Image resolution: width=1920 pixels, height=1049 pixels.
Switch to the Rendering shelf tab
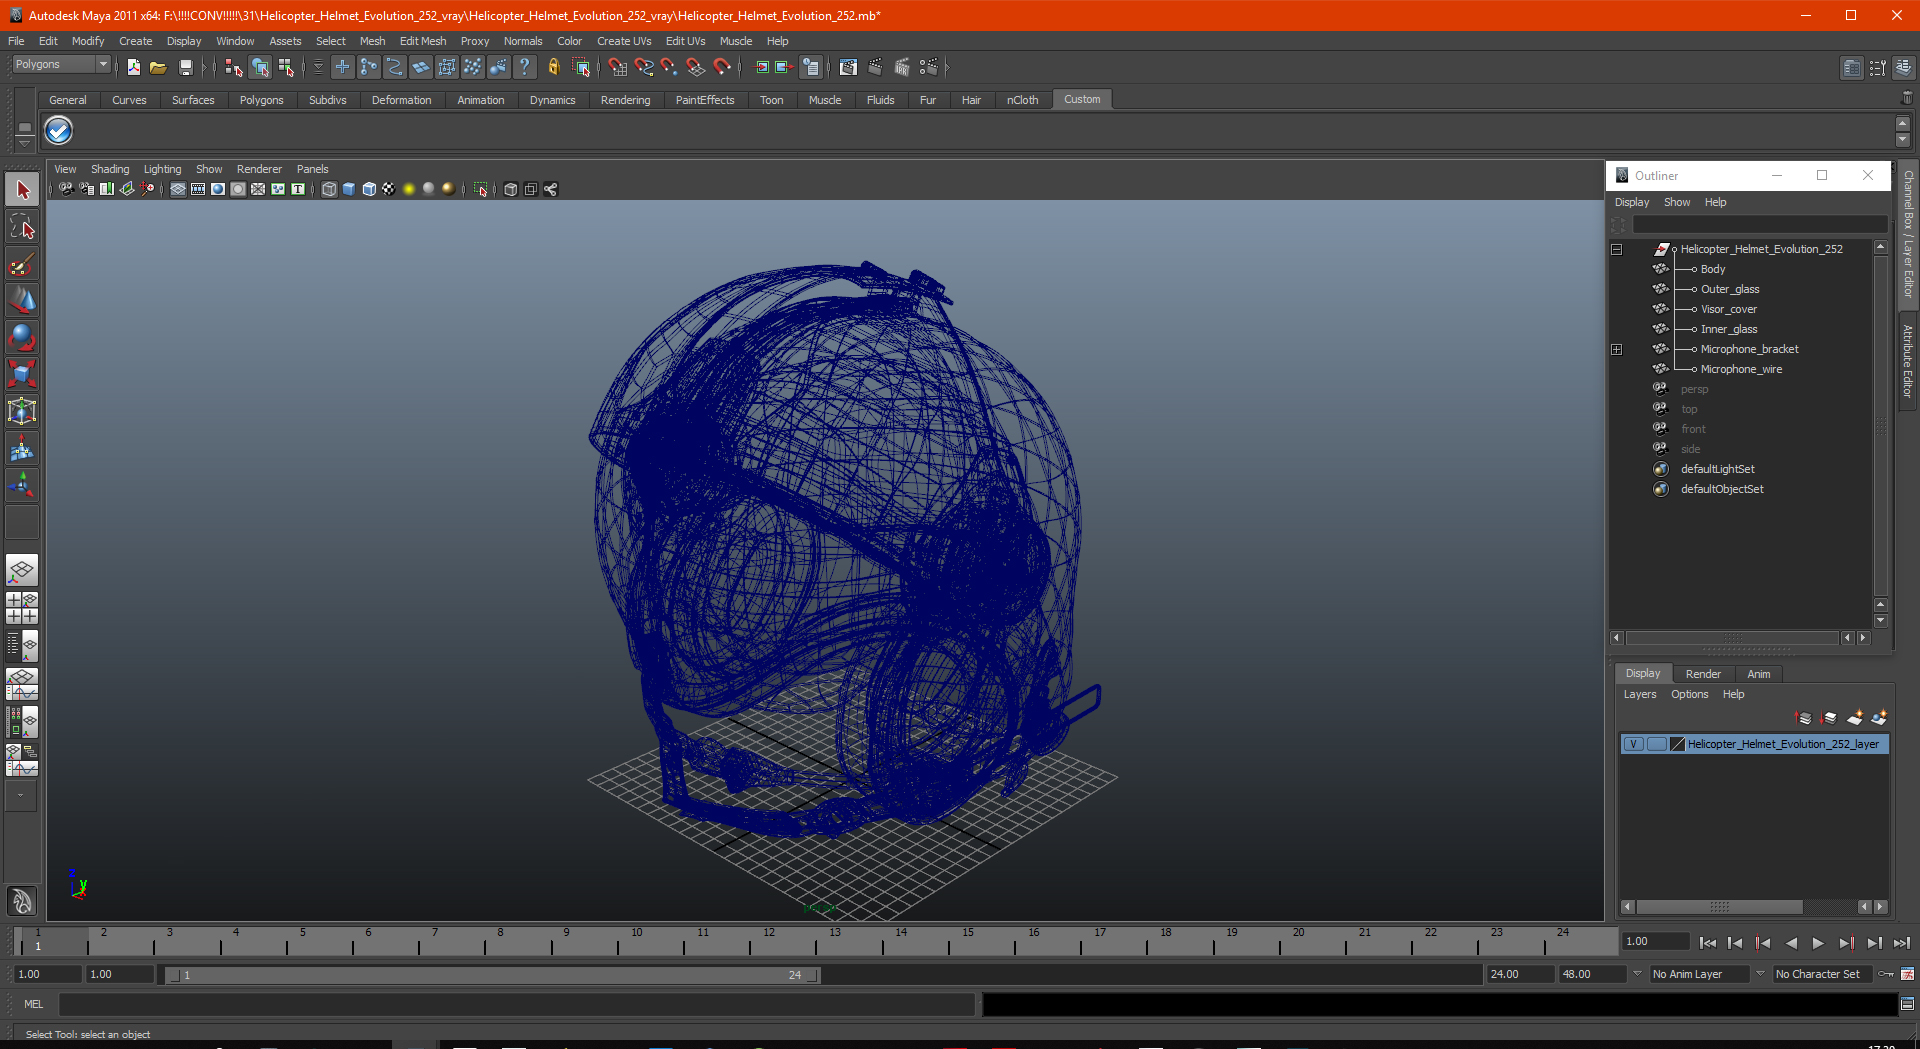coord(625,100)
